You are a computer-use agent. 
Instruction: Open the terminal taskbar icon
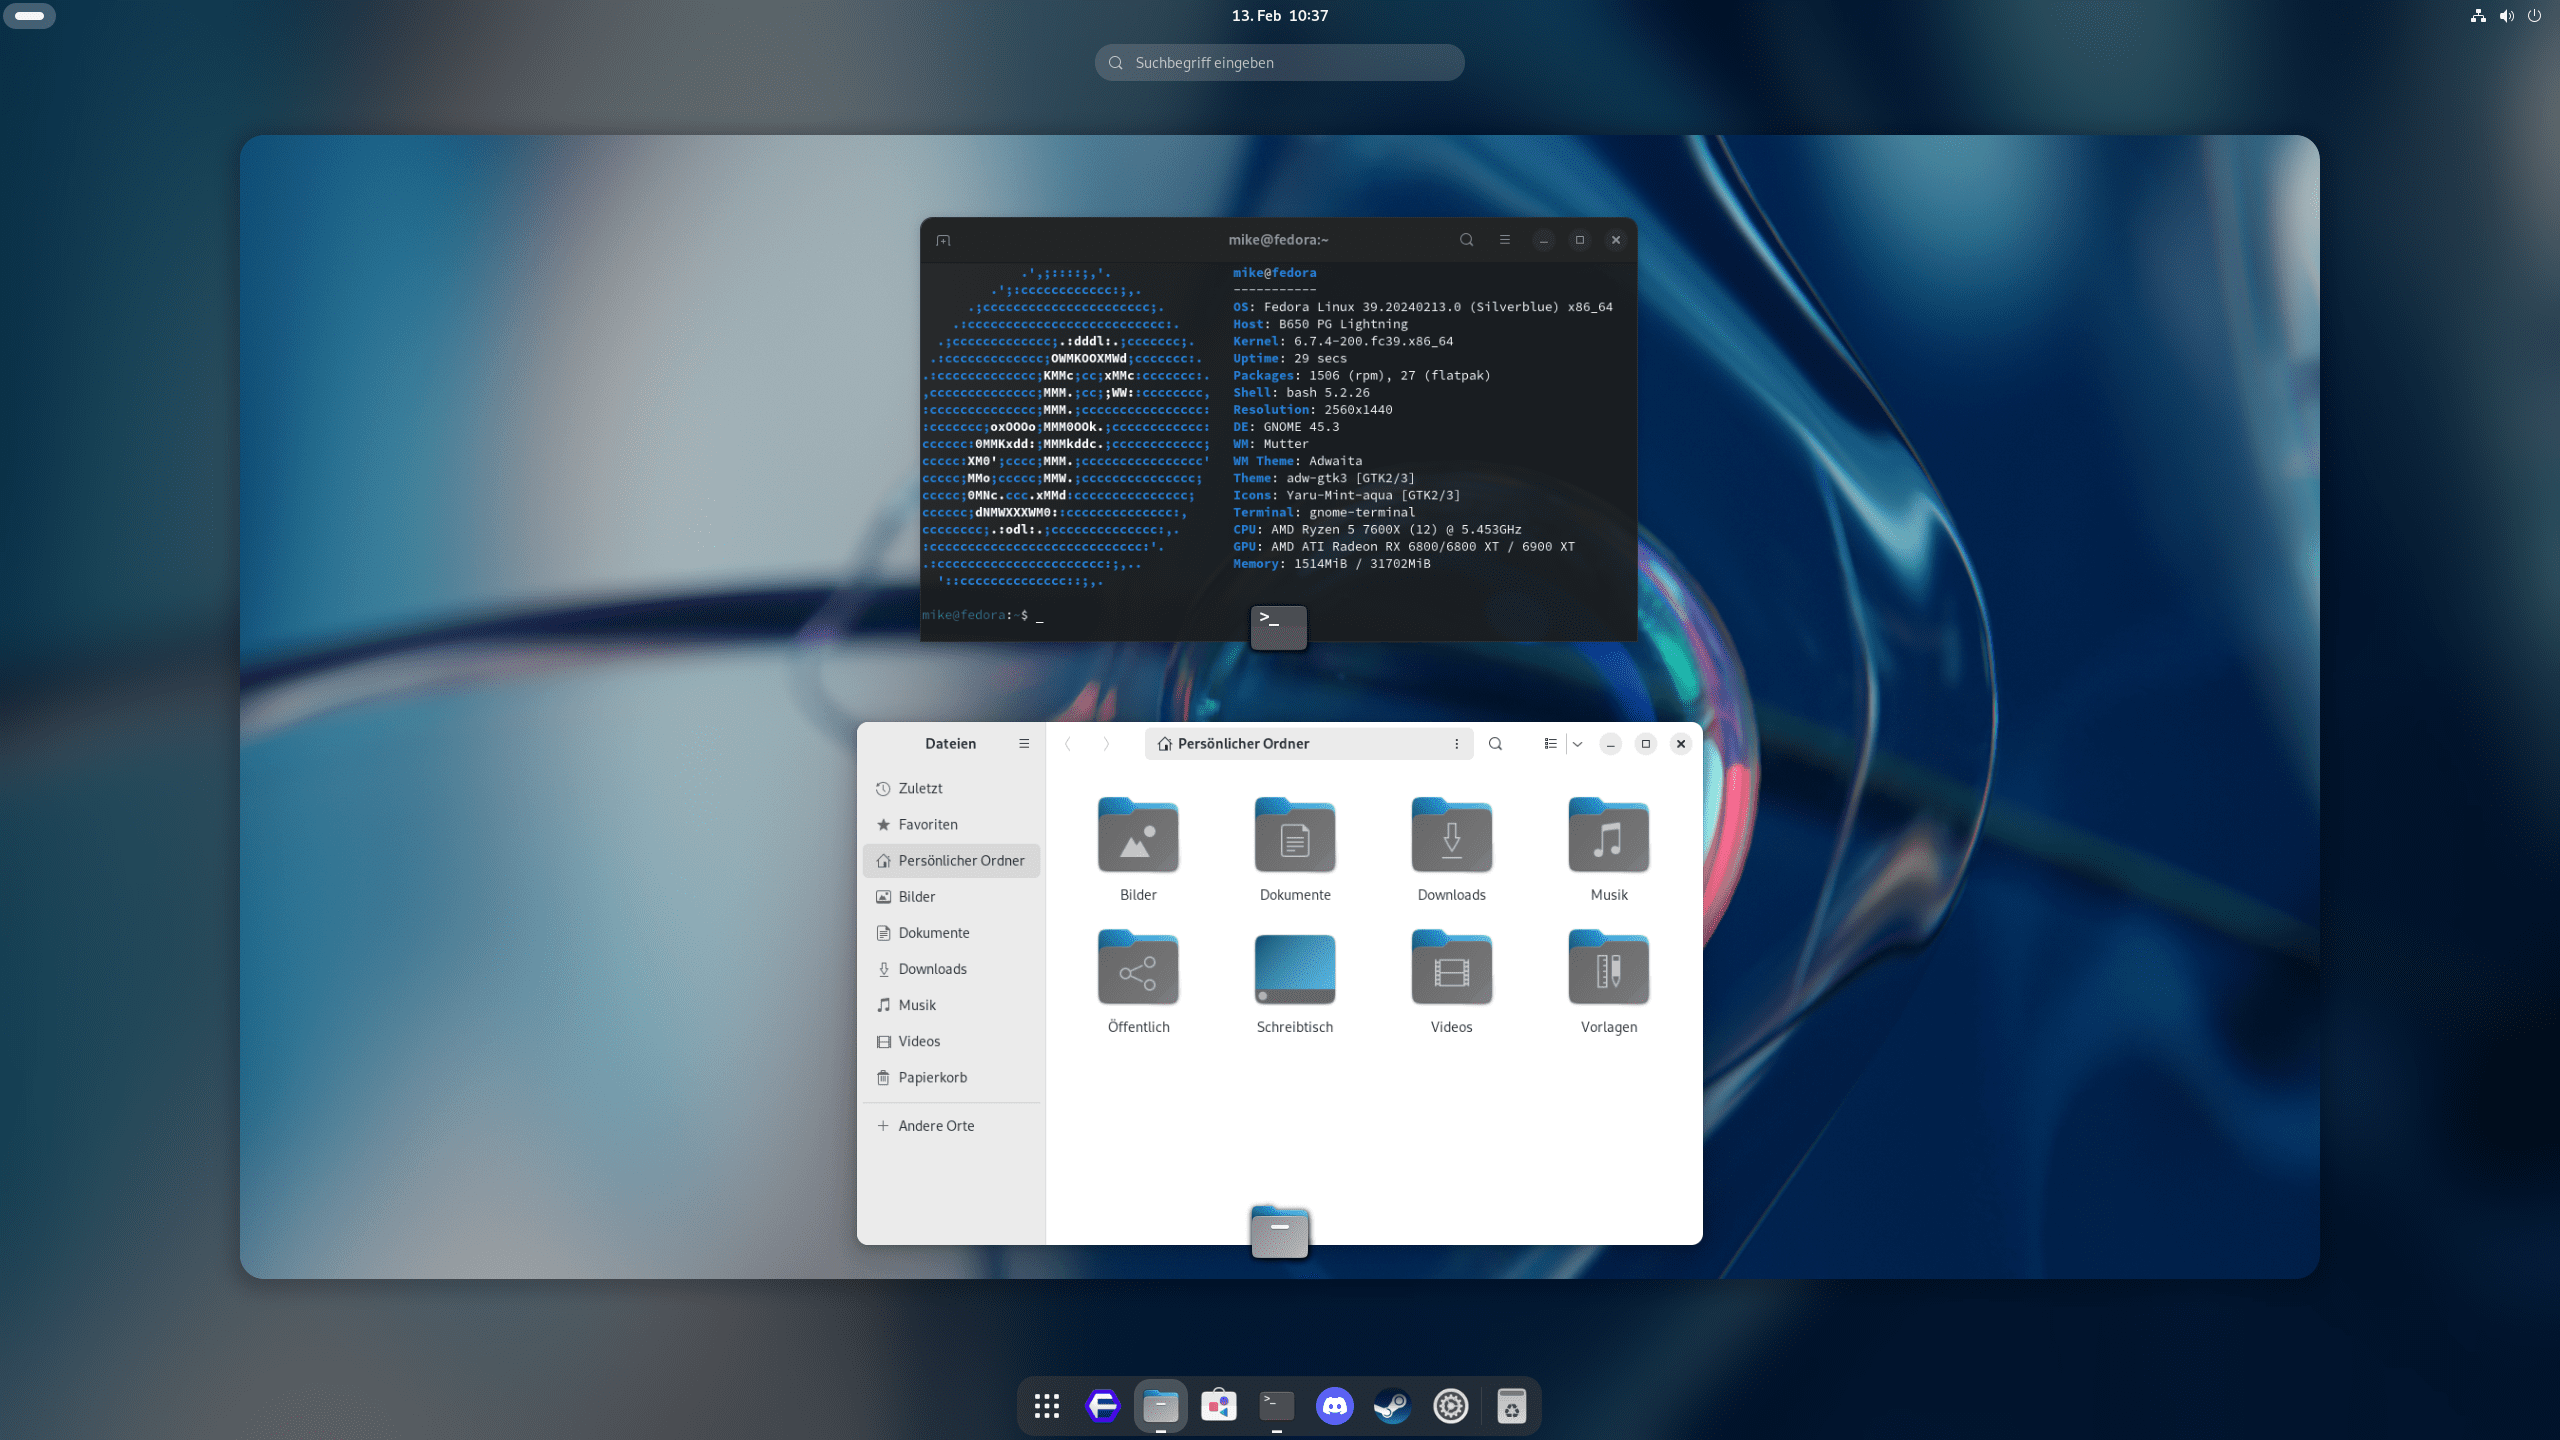(1276, 1405)
